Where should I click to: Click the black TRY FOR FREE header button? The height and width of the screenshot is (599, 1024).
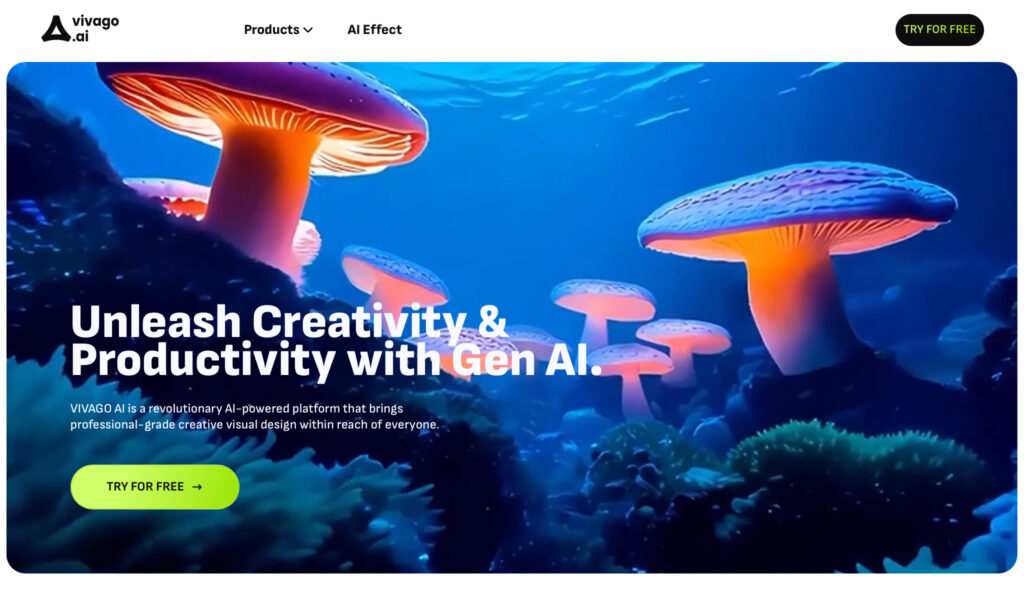tap(939, 29)
